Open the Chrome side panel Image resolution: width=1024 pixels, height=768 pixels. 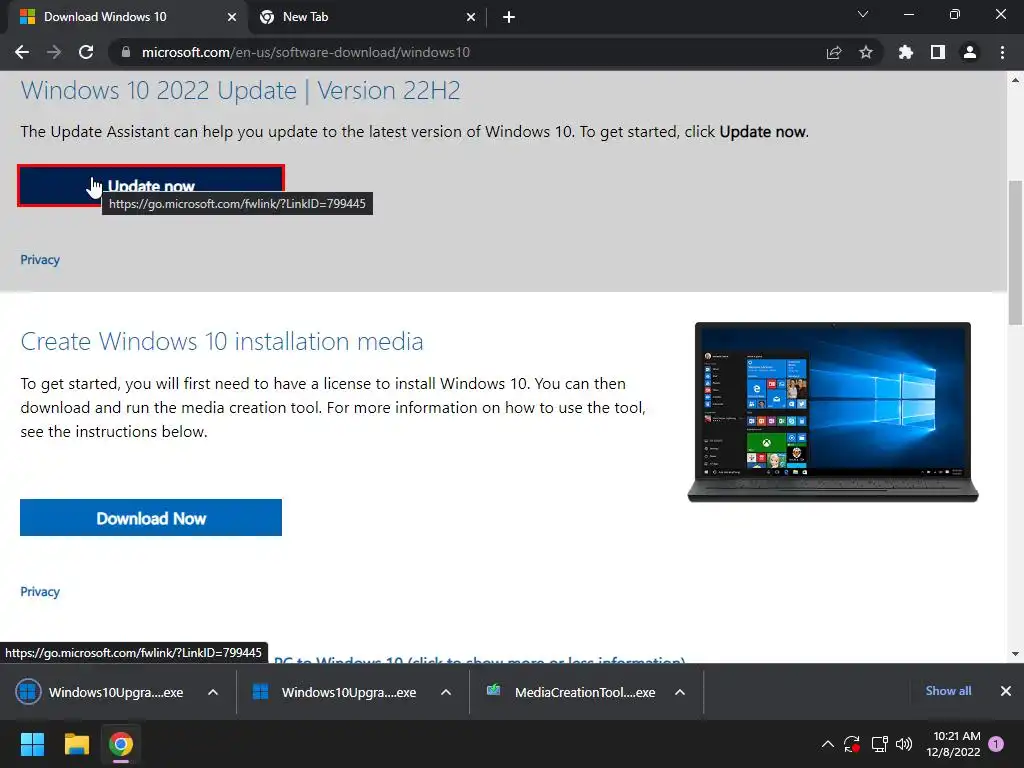pyautogui.click(x=938, y=52)
